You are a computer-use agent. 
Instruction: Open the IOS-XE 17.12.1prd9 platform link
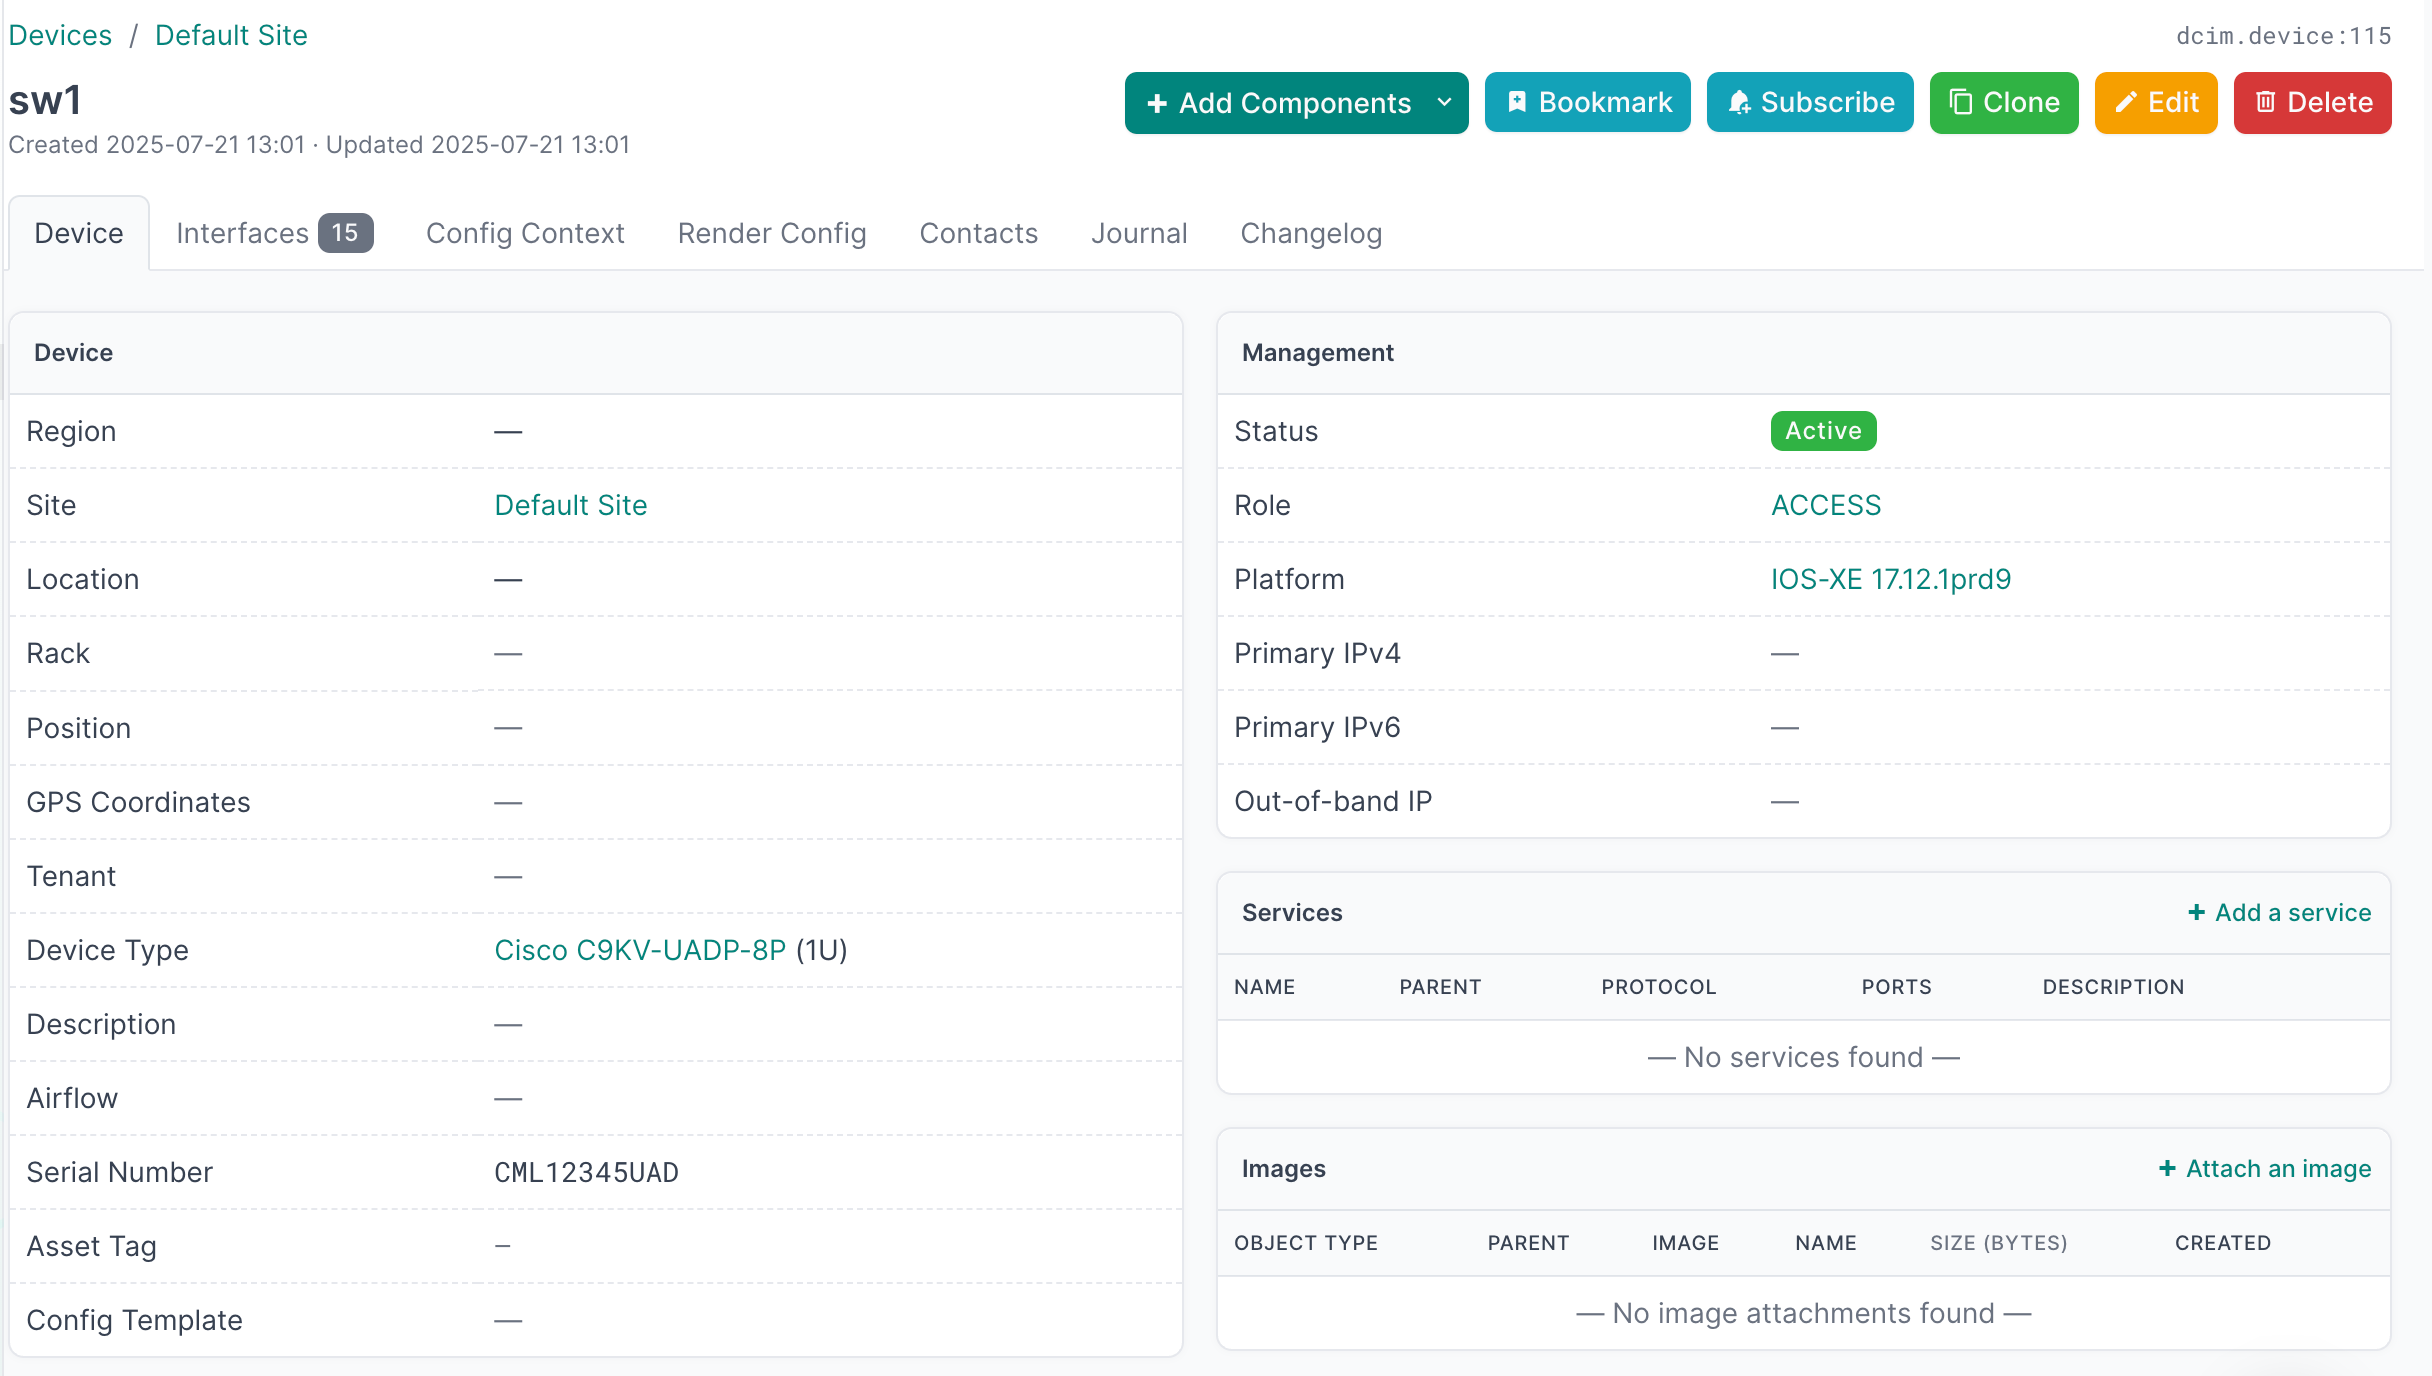point(1890,579)
